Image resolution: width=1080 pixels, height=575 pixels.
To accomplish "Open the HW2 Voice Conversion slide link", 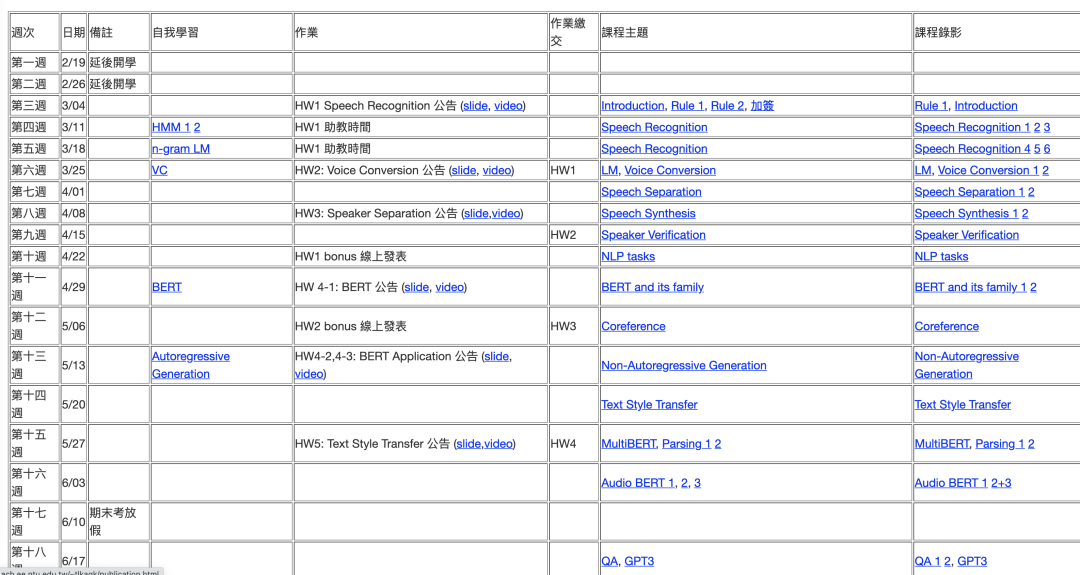I will tap(464, 170).
